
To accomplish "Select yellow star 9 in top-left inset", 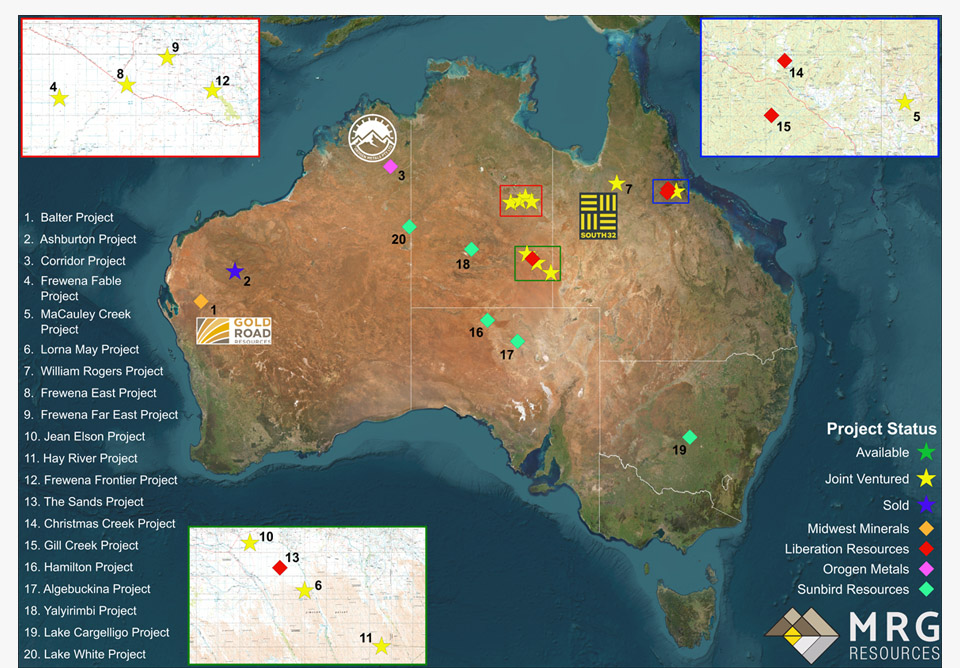I will coord(167,58).
